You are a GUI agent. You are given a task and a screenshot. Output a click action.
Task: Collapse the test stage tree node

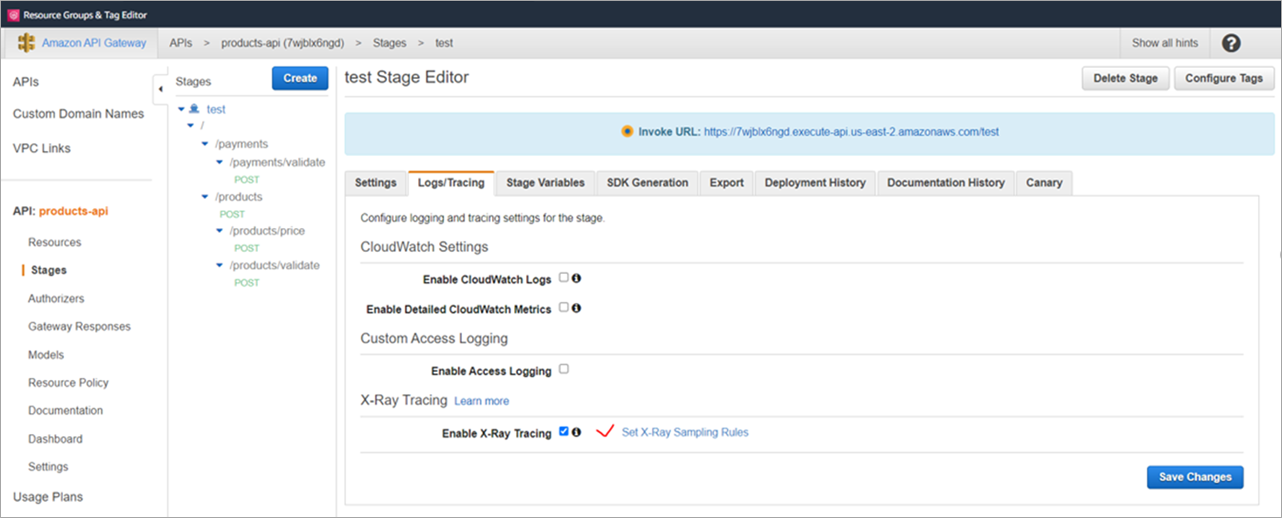(x=181, y=109)
